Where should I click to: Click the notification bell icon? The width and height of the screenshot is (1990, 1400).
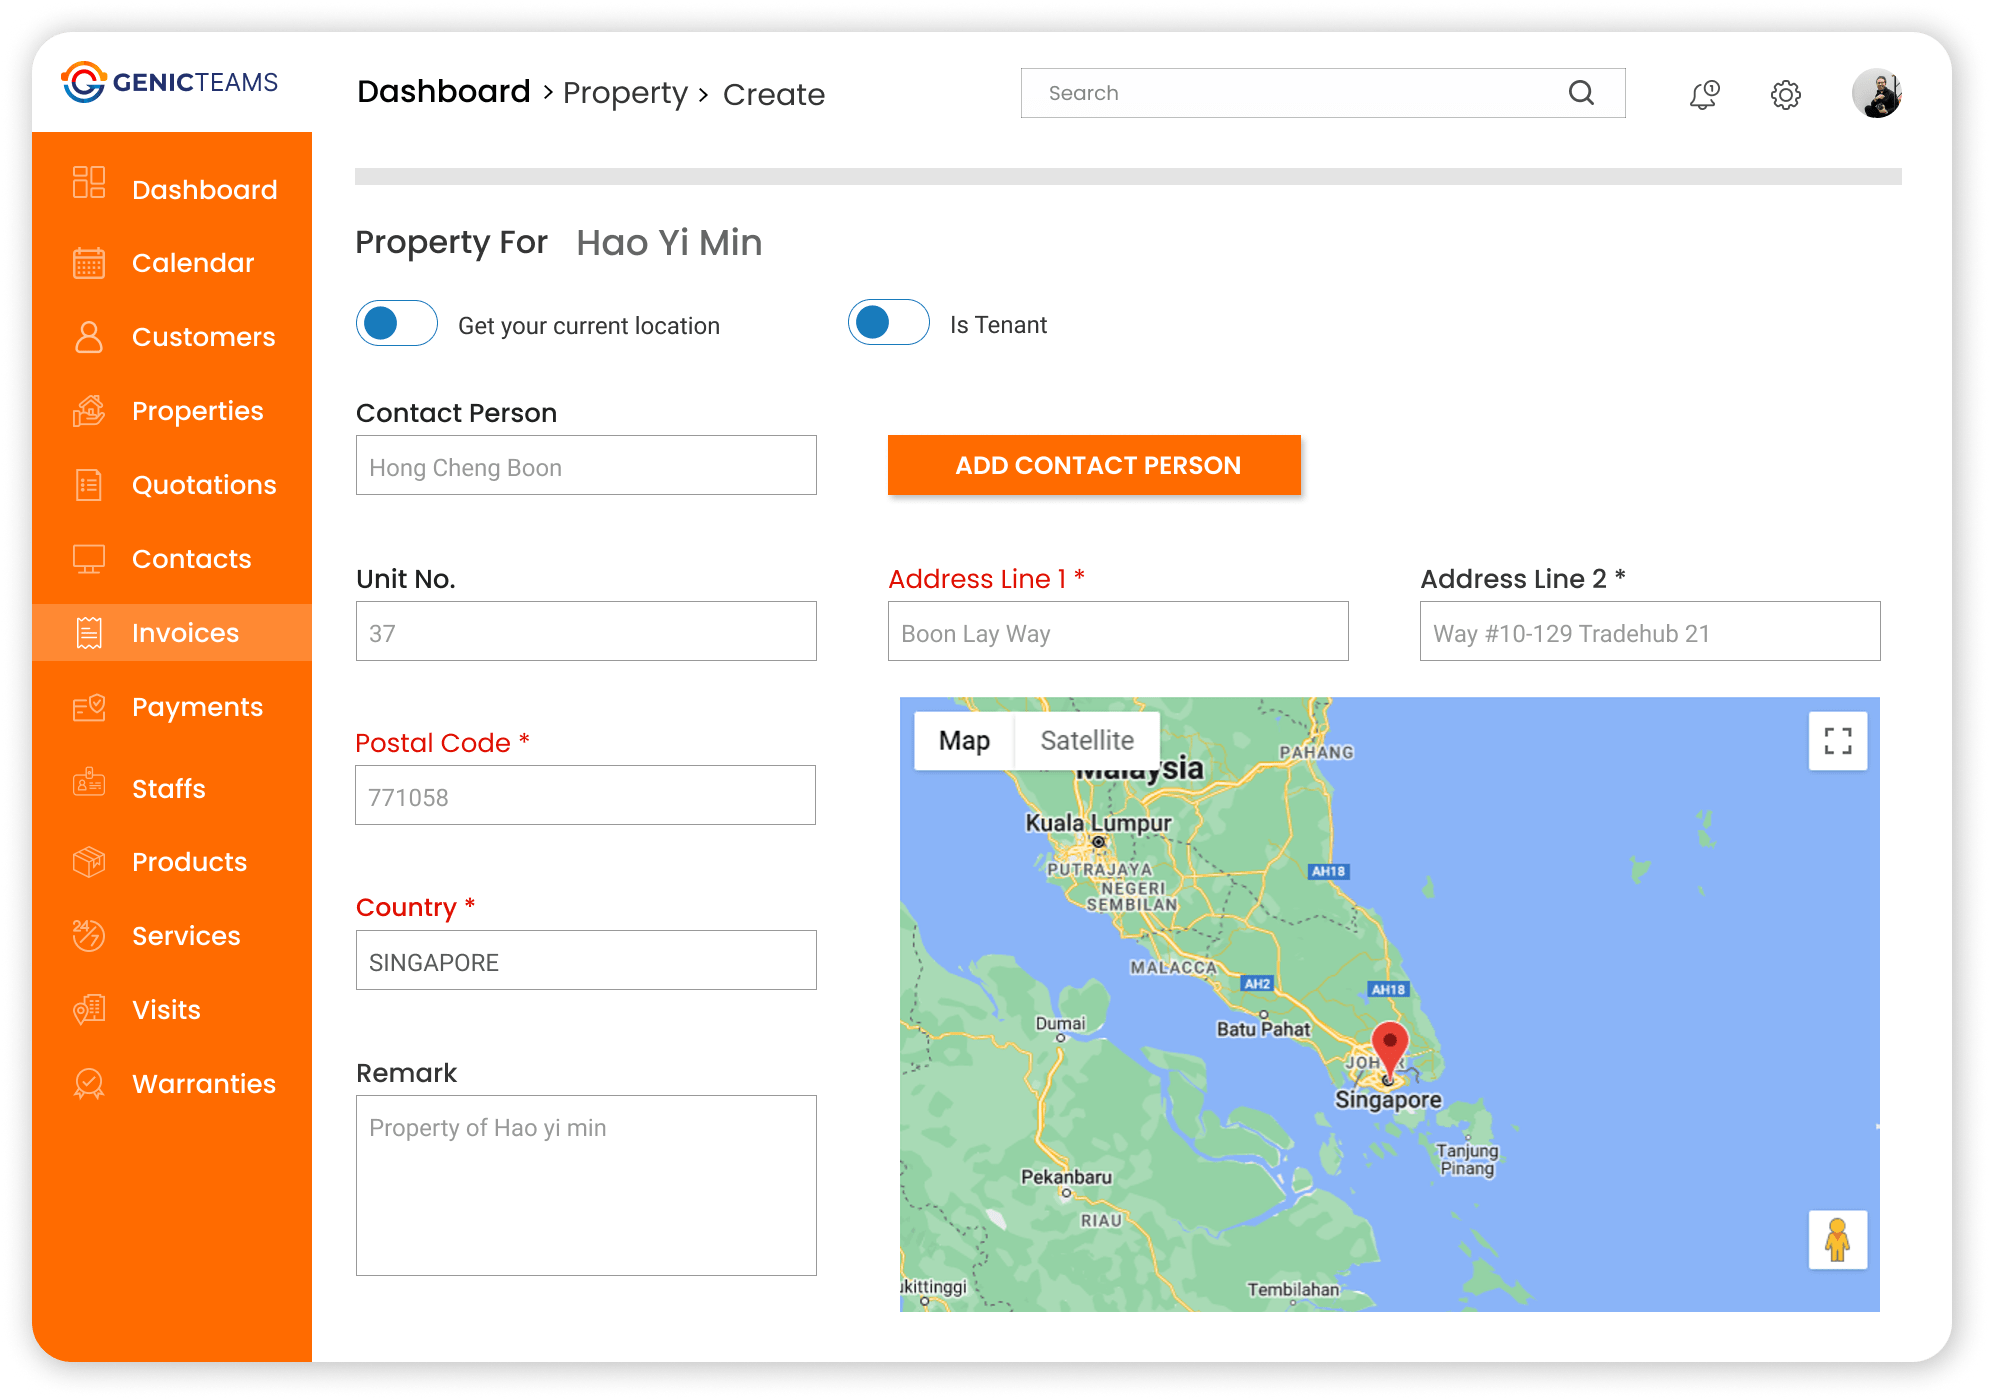(1704, 94)
